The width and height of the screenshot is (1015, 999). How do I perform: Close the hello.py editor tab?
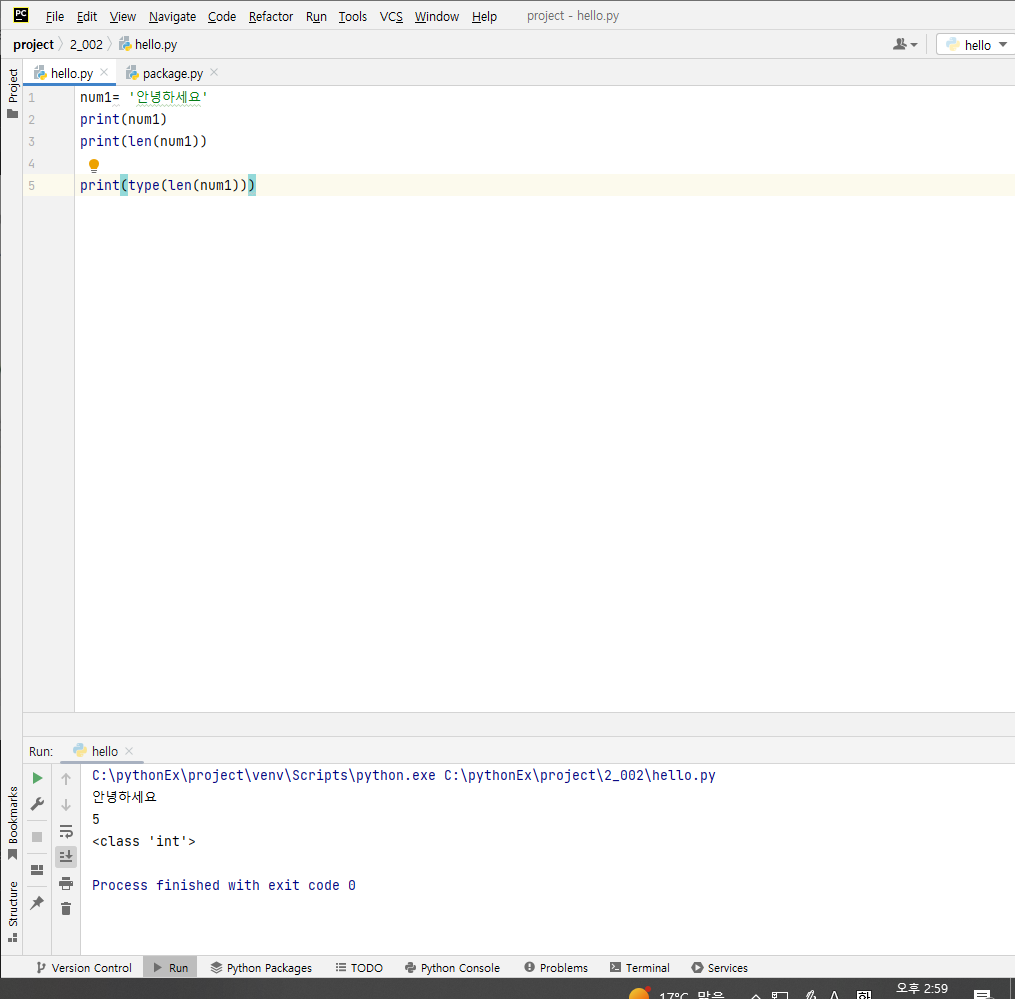pos(104,73)
